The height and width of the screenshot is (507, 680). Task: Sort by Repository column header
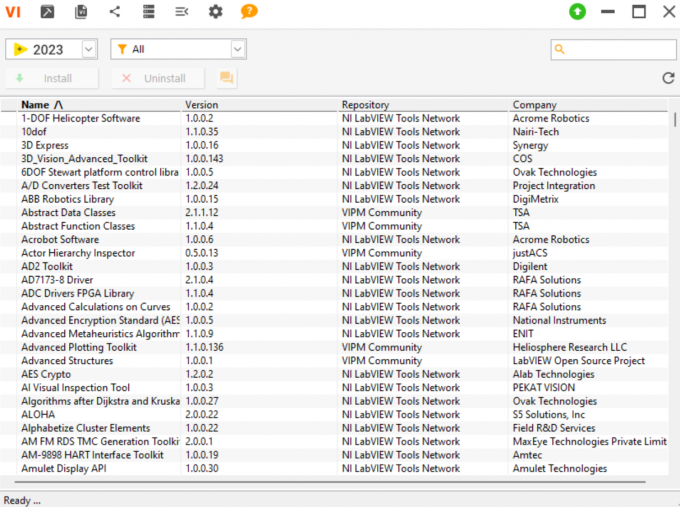423,105
